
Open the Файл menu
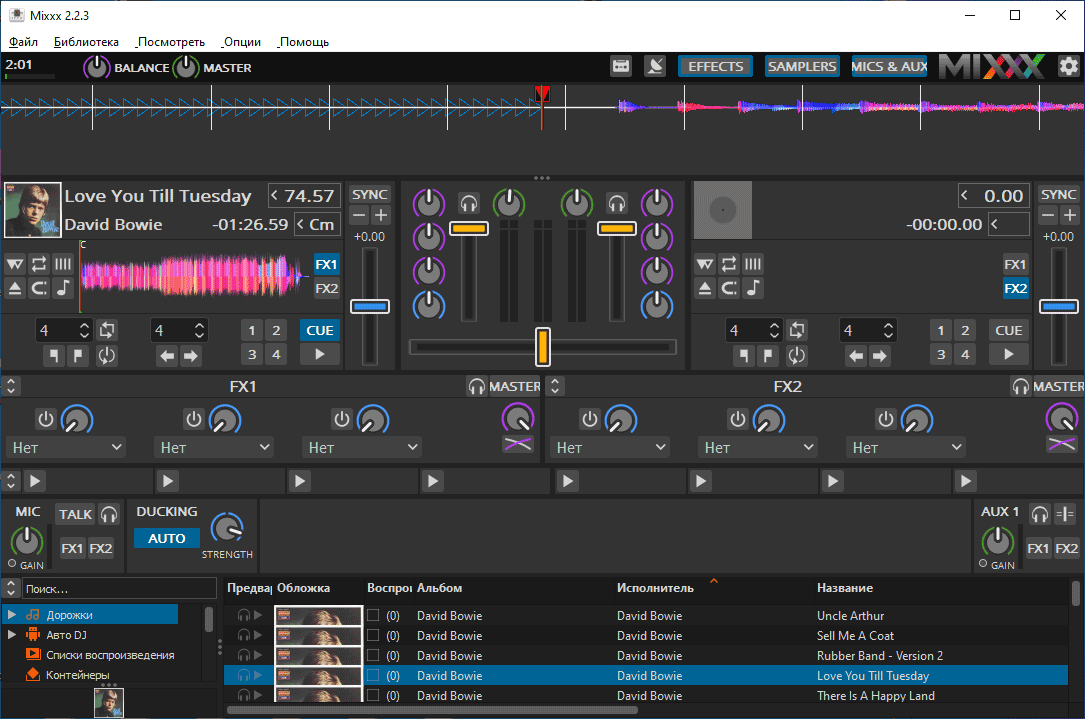(23, 42)
